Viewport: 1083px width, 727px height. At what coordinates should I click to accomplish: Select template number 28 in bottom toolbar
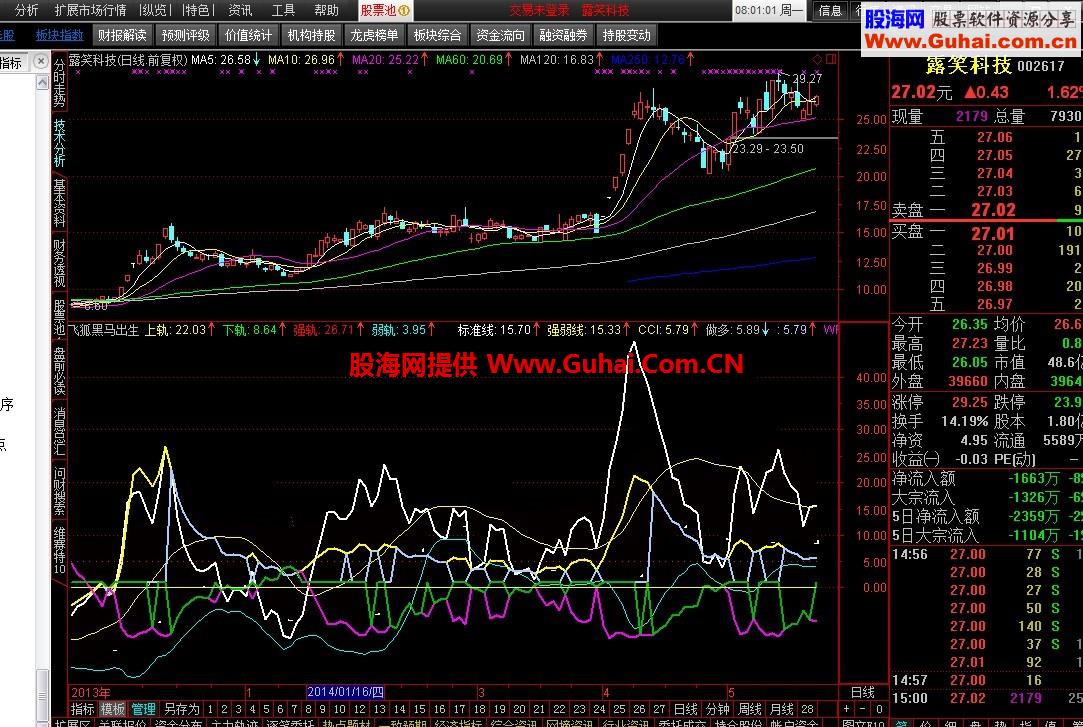click(807, 709)
